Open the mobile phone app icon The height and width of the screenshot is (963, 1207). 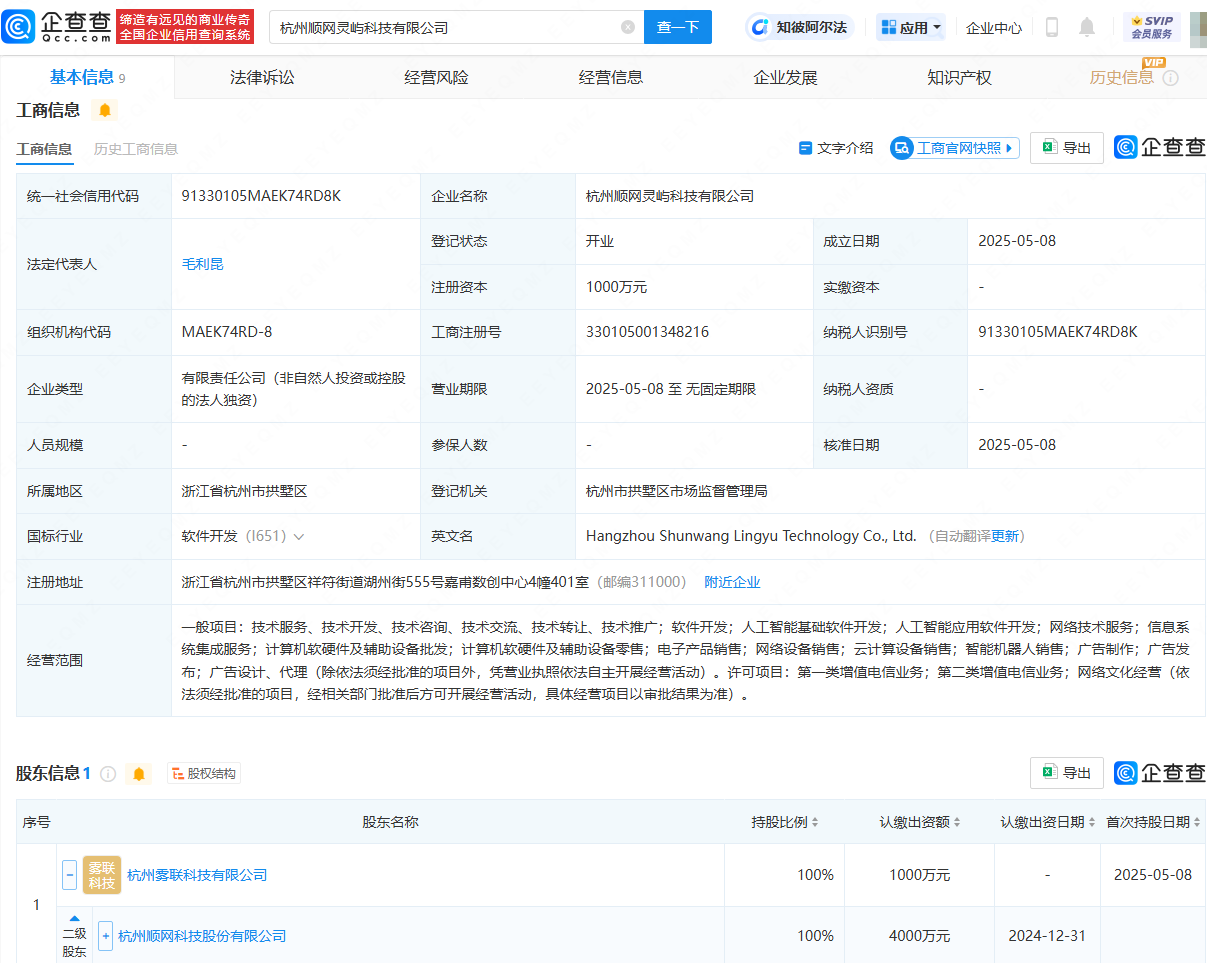click(x=1052, y=27)
